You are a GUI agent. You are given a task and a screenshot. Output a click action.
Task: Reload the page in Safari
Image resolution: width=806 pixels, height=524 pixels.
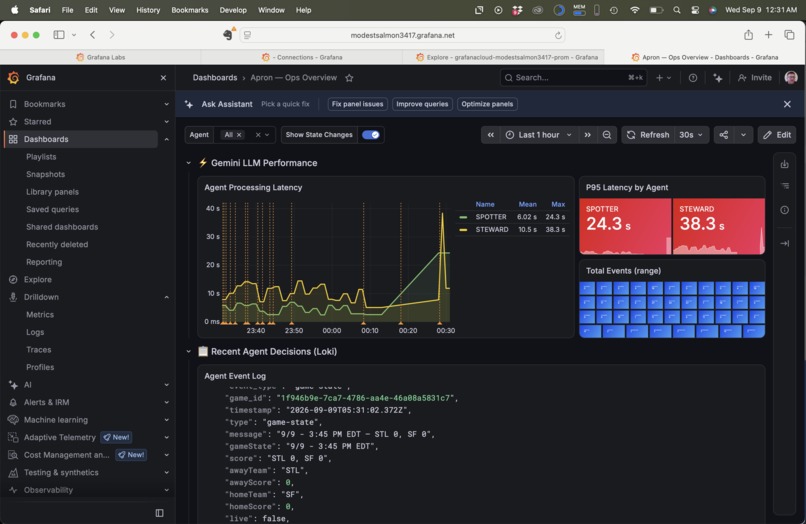[558, 35]
